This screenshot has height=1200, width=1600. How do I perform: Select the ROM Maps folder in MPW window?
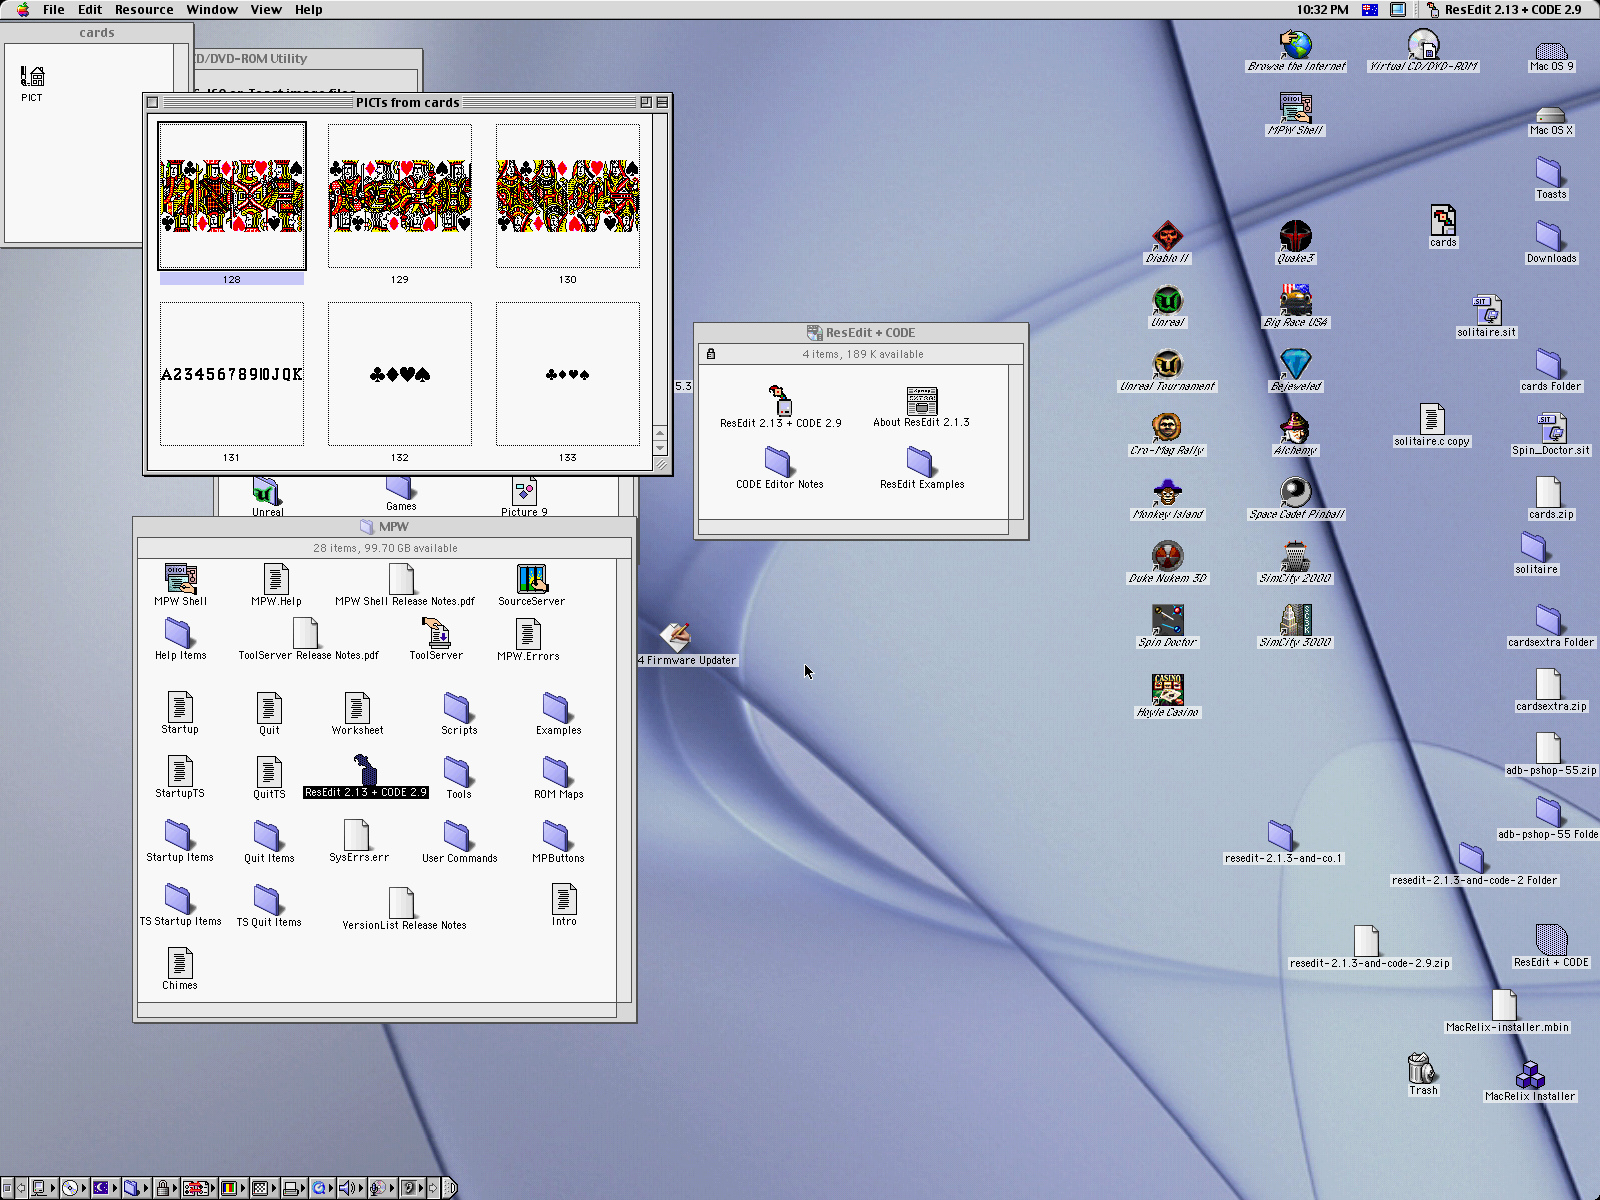point(557,772)
